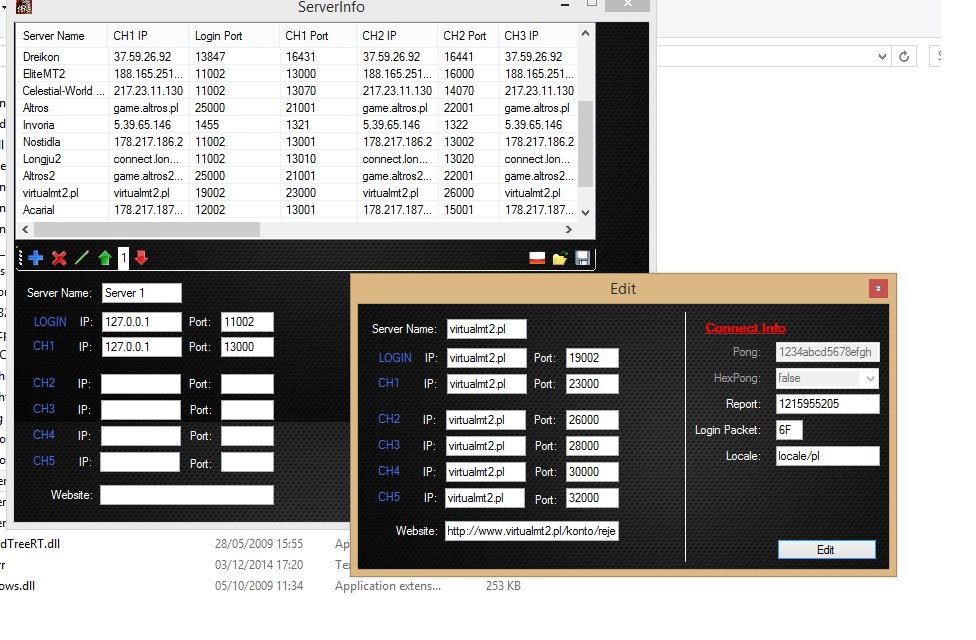Close the Edit dialog
Image resolution: width=976 pixels, height=640 pixels.
pos(878,288)
